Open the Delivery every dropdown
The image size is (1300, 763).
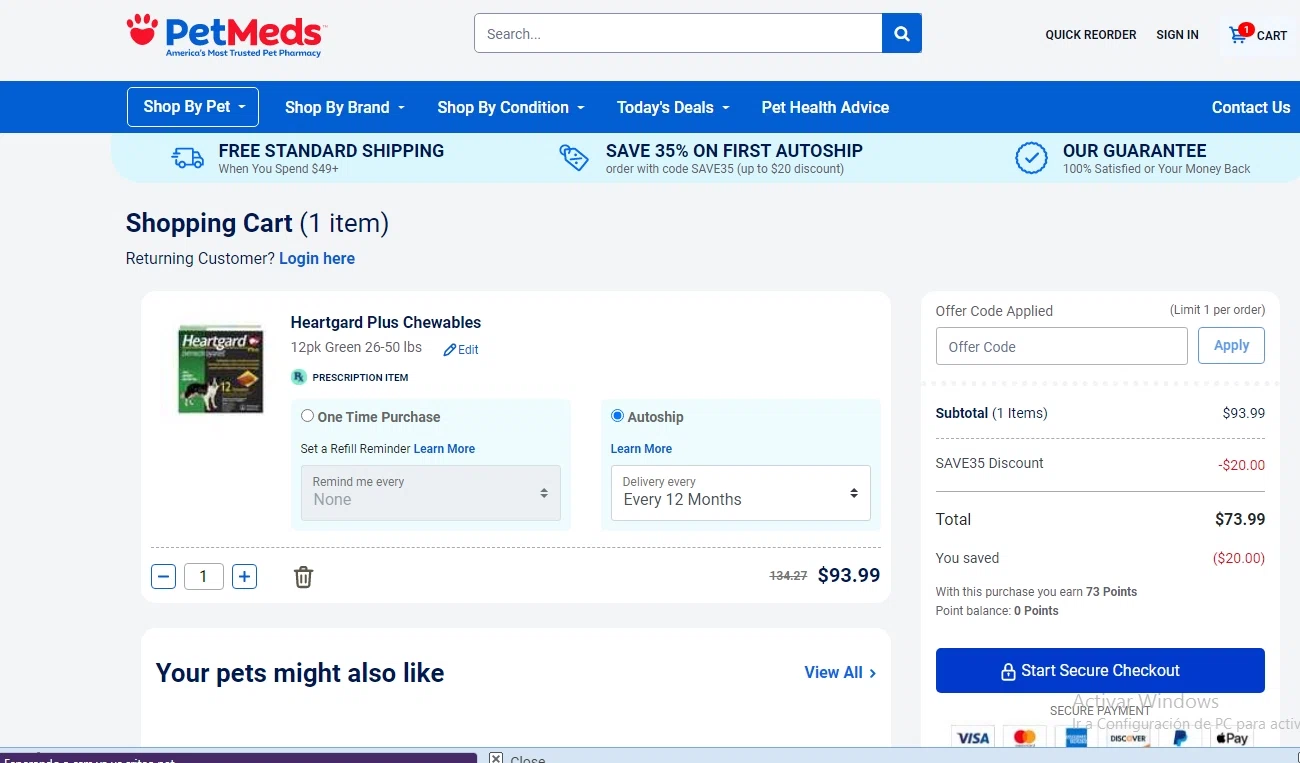tap(740, 492)
